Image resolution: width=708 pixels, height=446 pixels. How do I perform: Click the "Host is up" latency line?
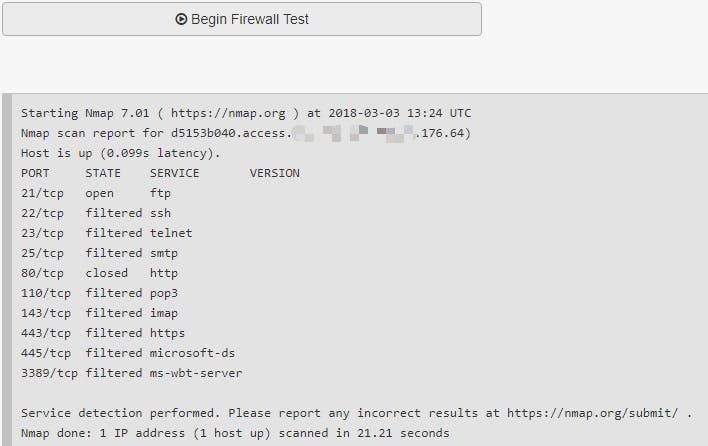click(x=120, y=153)
